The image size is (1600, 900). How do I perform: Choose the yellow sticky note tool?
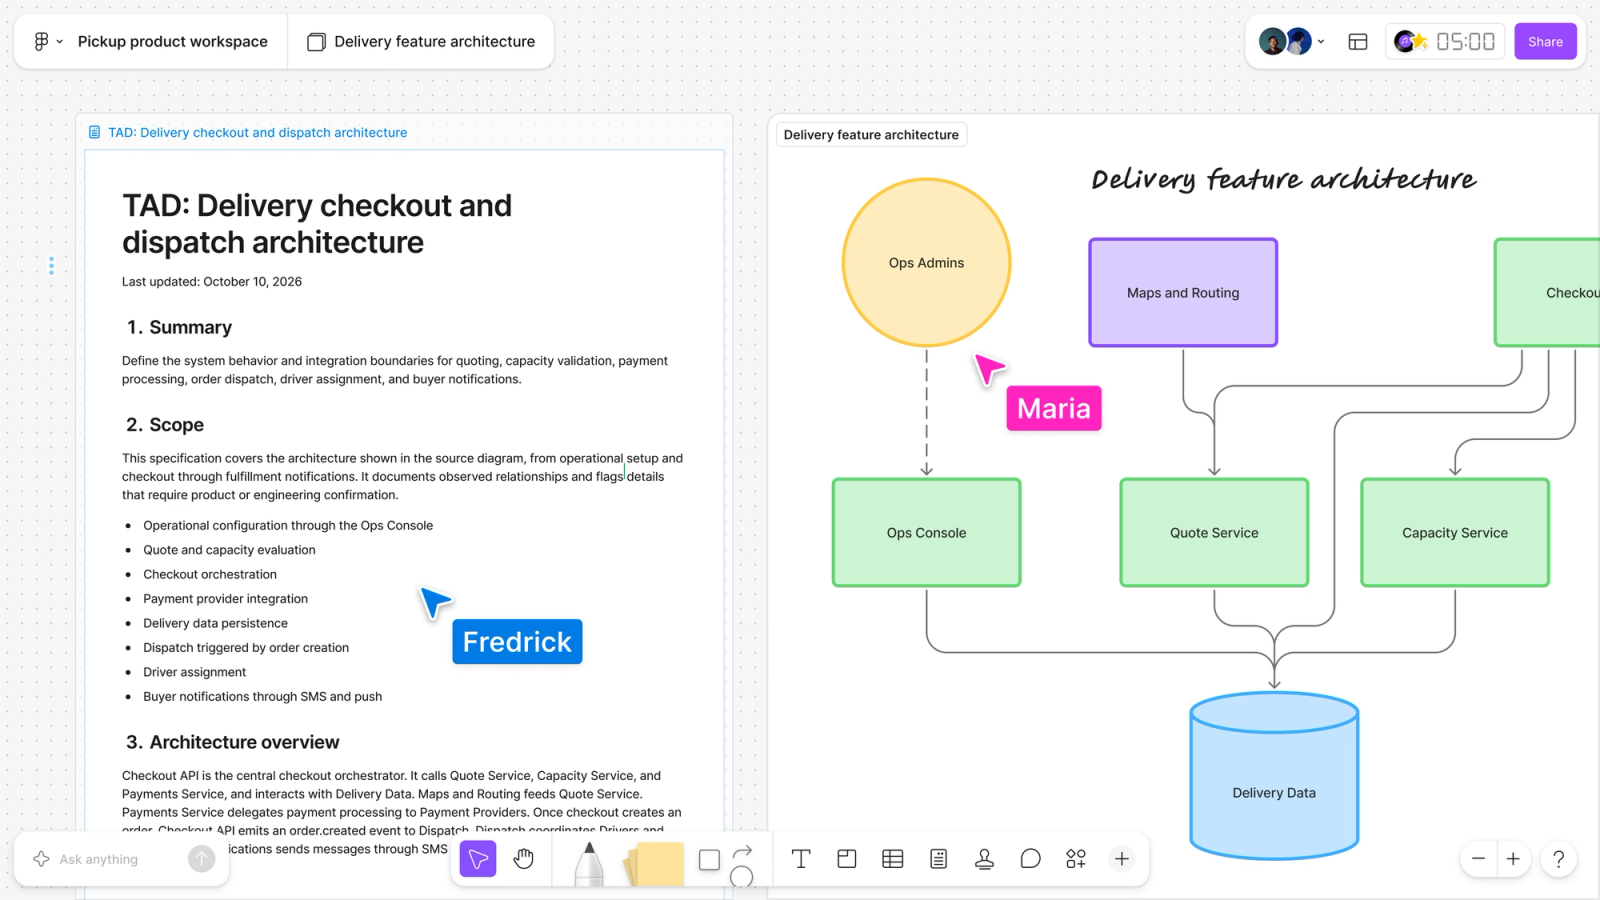click(x=655, y=864)
